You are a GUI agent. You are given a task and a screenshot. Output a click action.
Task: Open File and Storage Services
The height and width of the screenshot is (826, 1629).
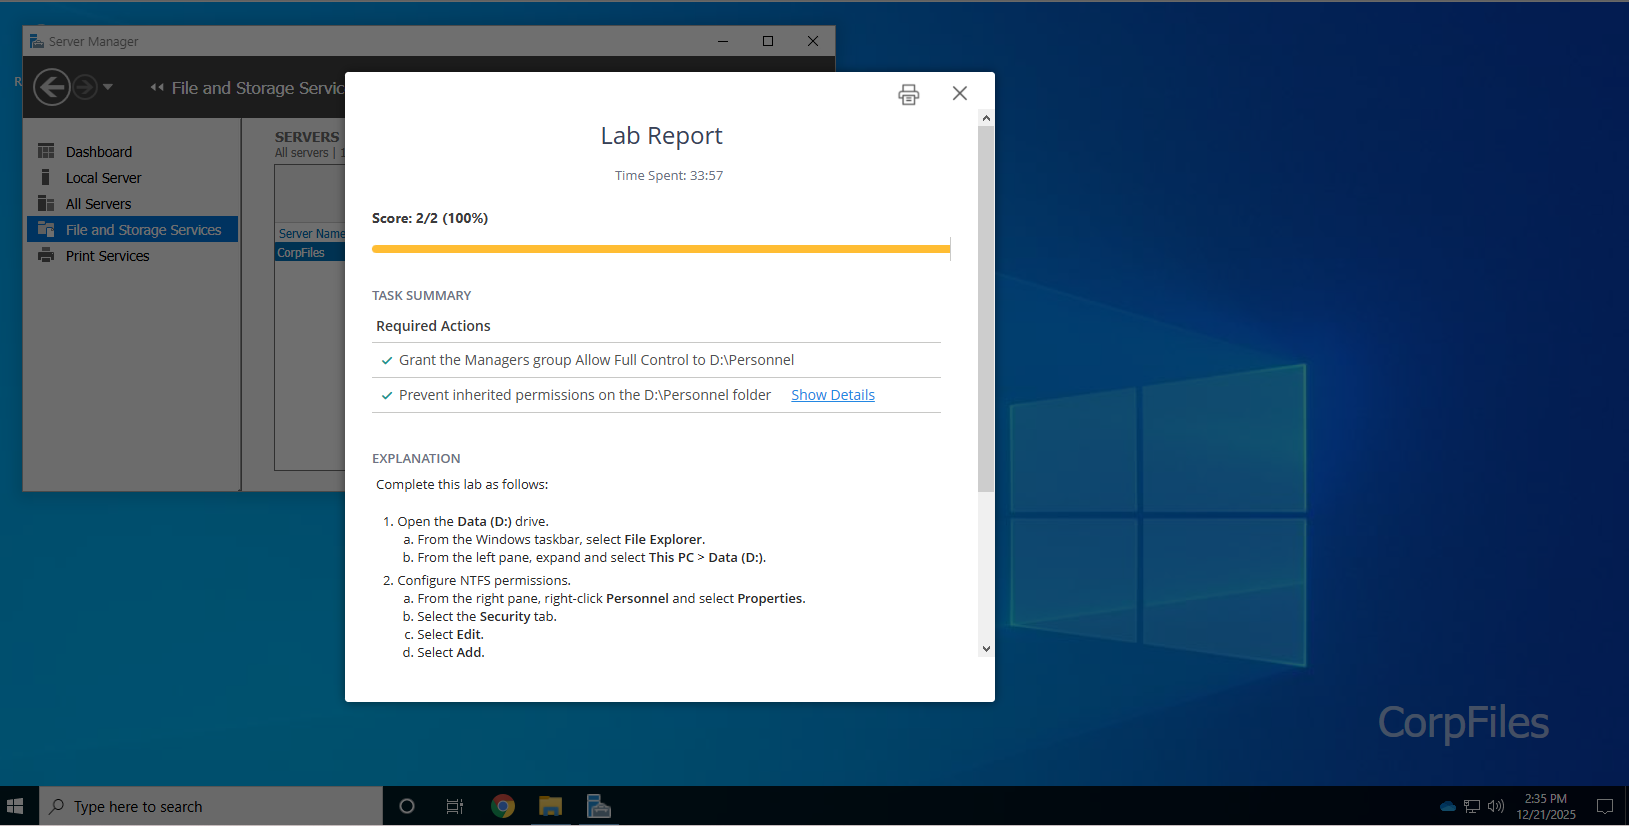(x=143, y=230)
